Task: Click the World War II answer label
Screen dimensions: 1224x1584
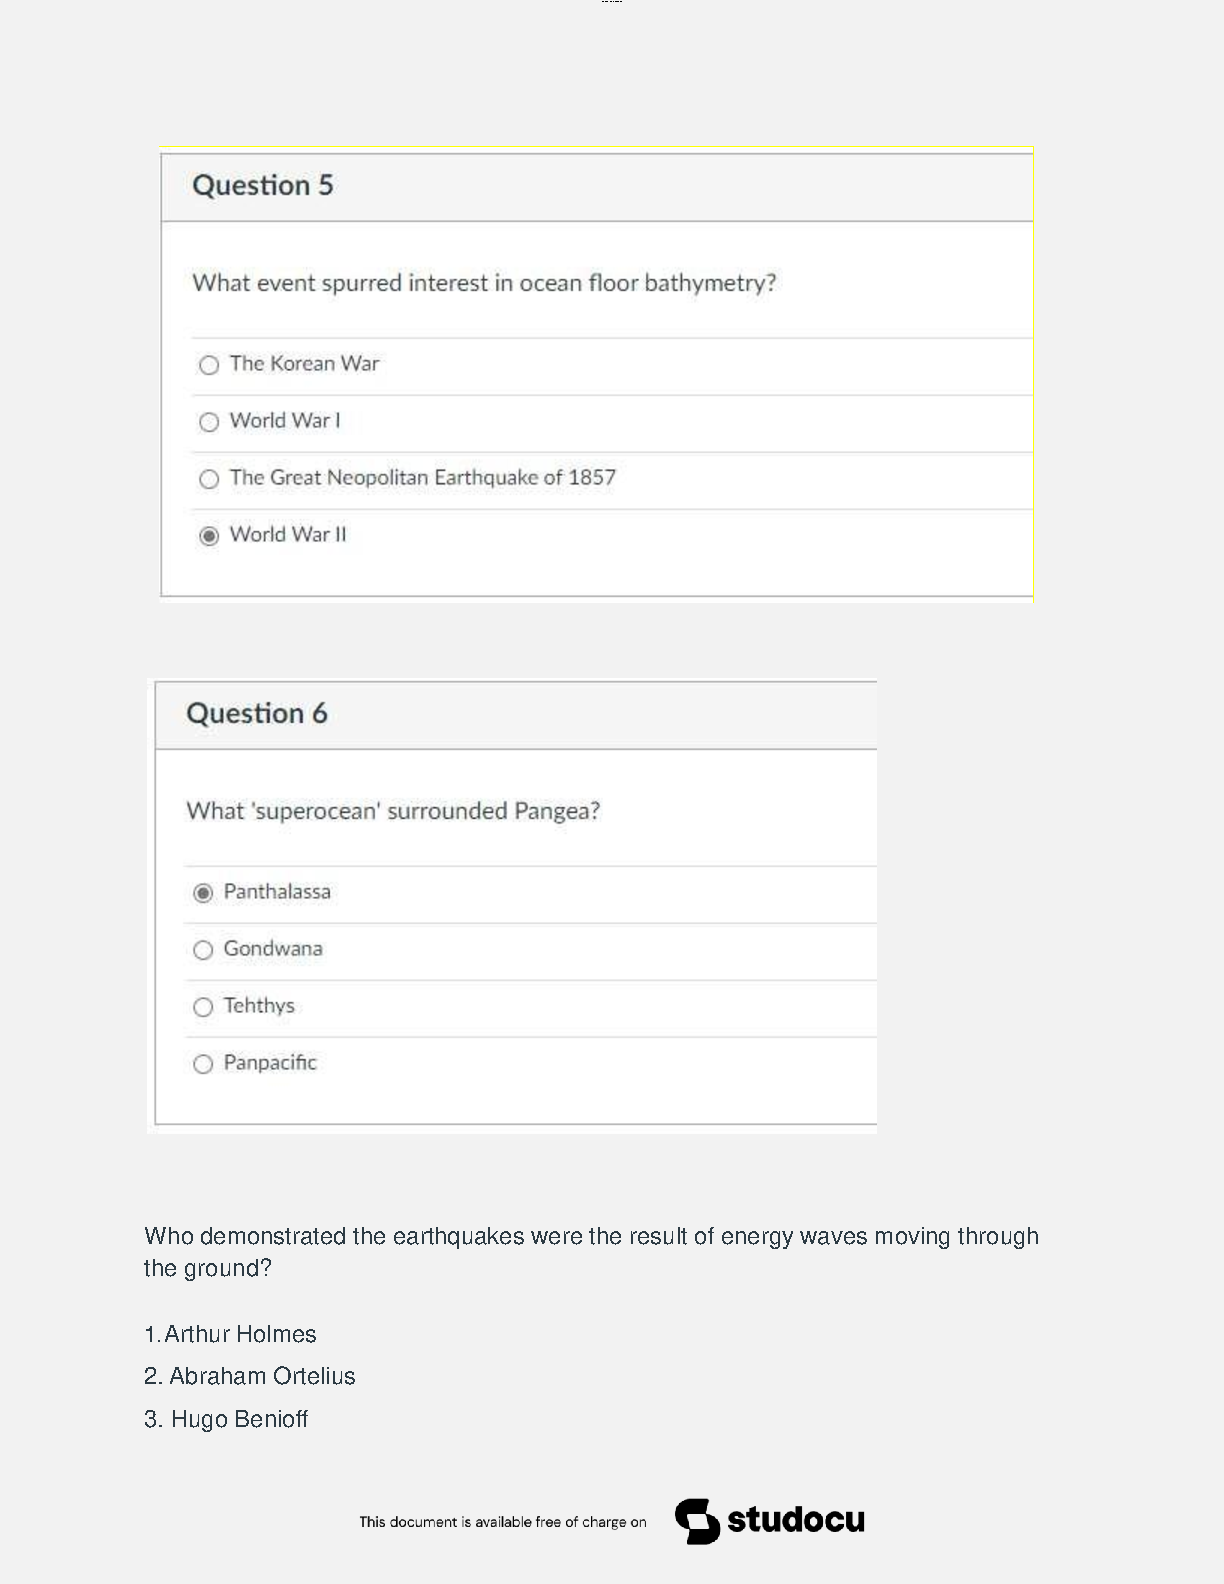Action: [288, 535]
